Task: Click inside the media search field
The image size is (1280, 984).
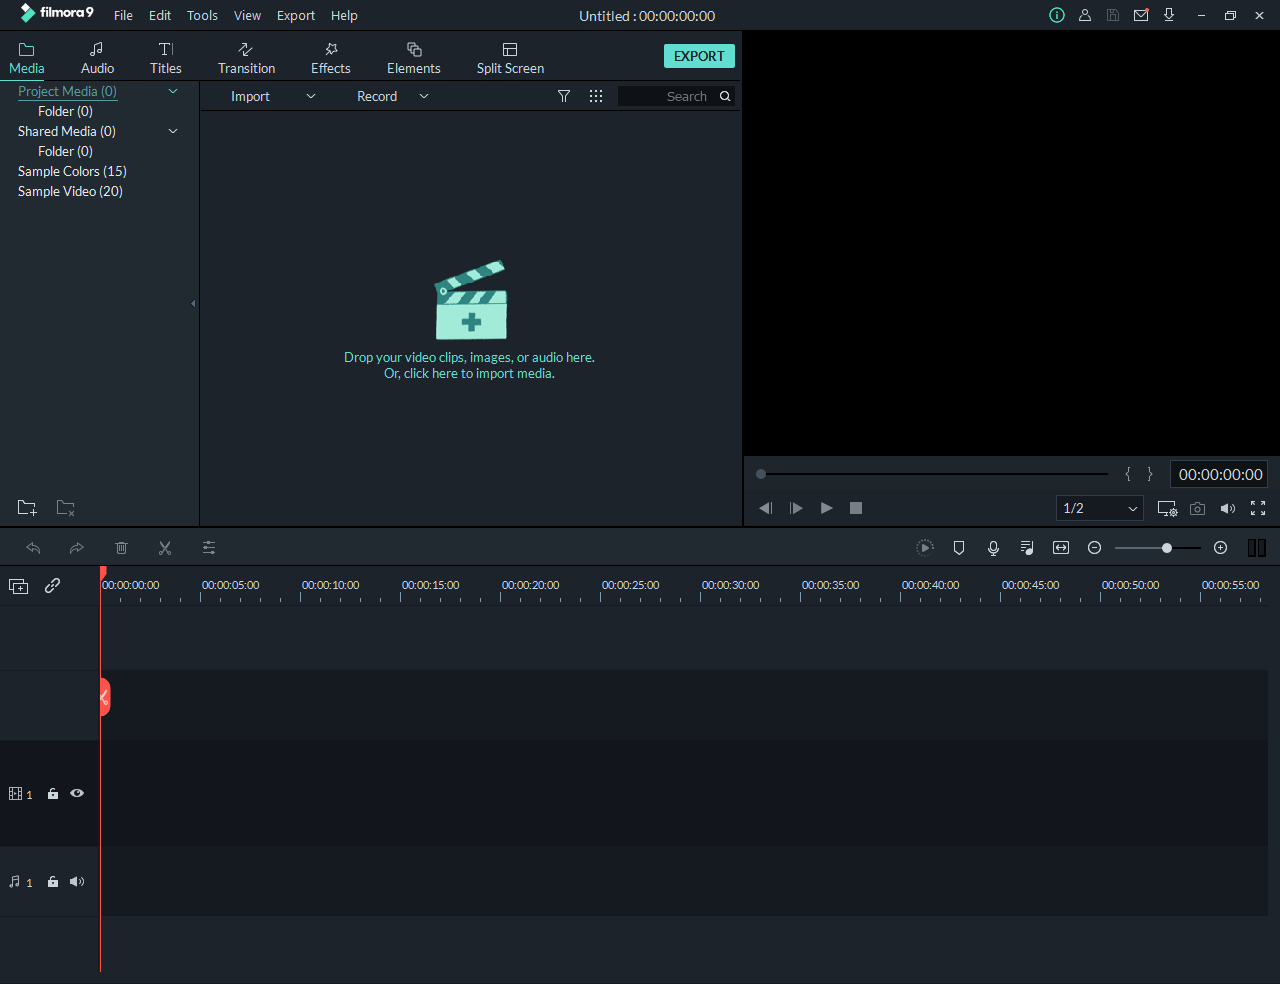Action: click(668, 96)
